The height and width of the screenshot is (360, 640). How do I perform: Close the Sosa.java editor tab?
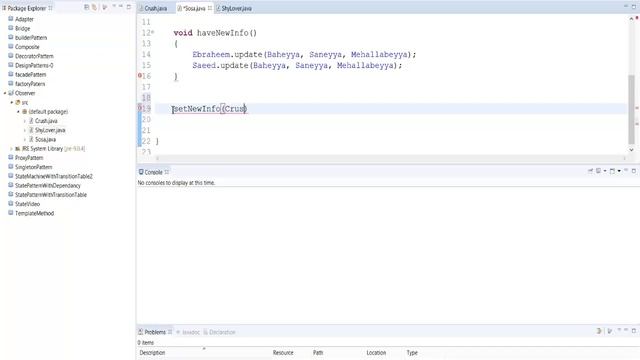click(x=210, y=8)
